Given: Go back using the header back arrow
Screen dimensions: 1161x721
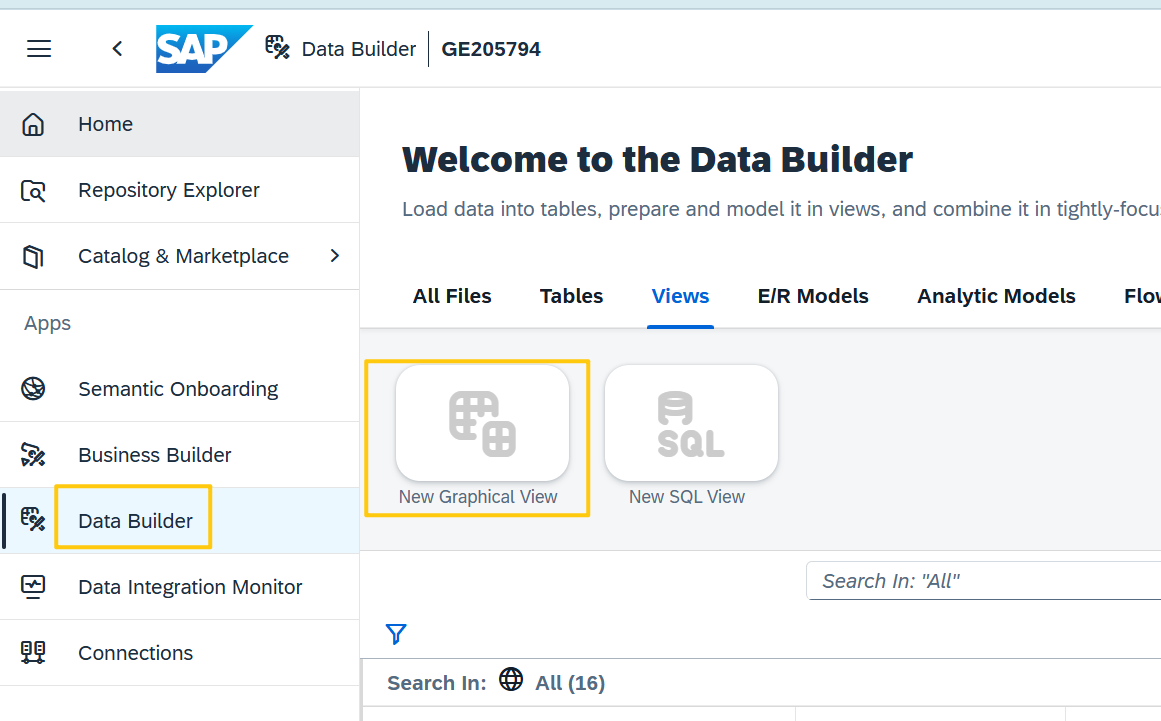Looking at the screenshot, I should point(117,49).
